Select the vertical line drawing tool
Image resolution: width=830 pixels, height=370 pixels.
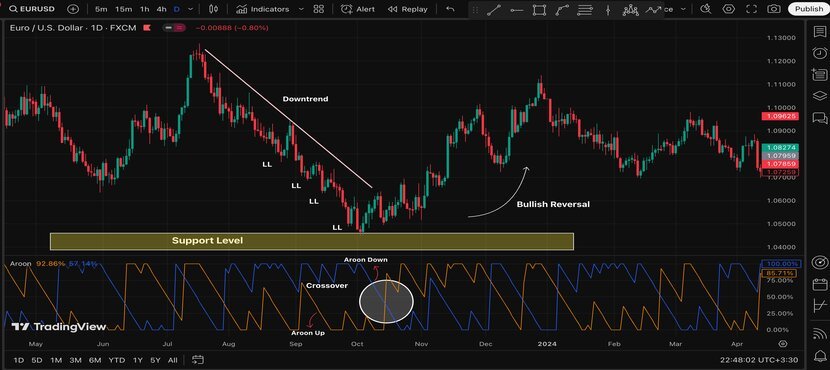pyautogui.click(x=608, y=10)
